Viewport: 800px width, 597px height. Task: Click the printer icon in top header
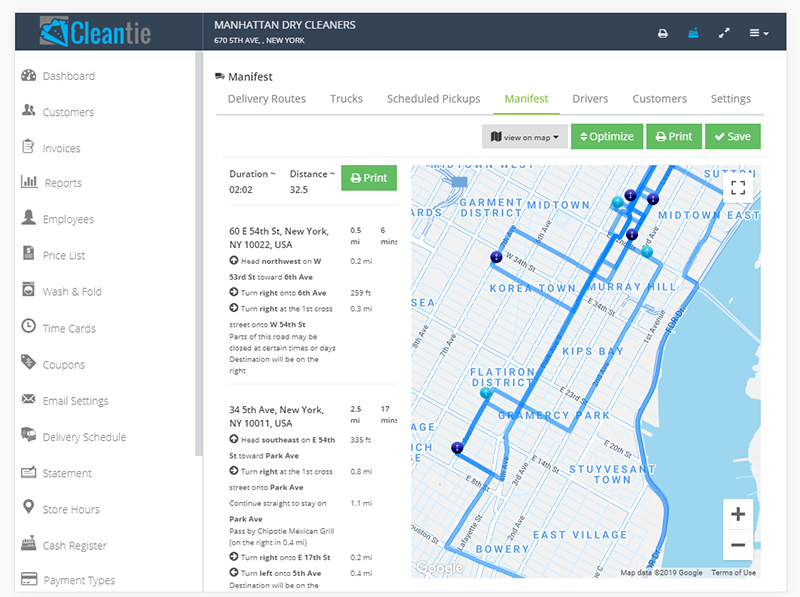[x=662, y=33]
